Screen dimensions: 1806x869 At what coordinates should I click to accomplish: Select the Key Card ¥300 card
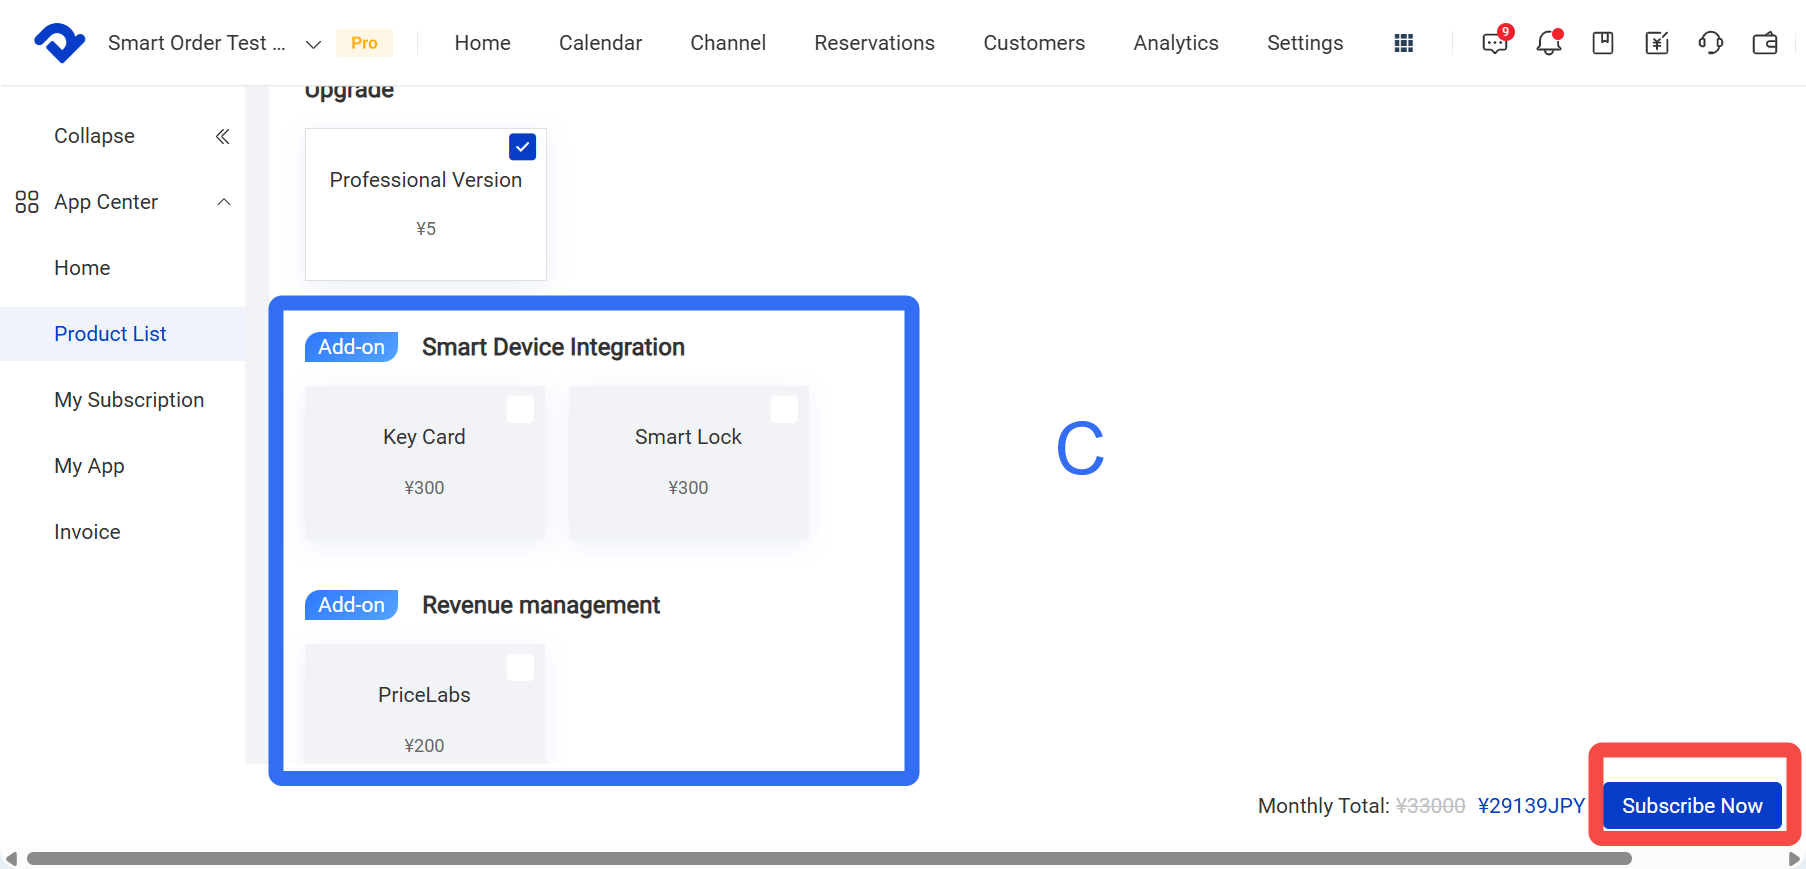pos(425,462)
